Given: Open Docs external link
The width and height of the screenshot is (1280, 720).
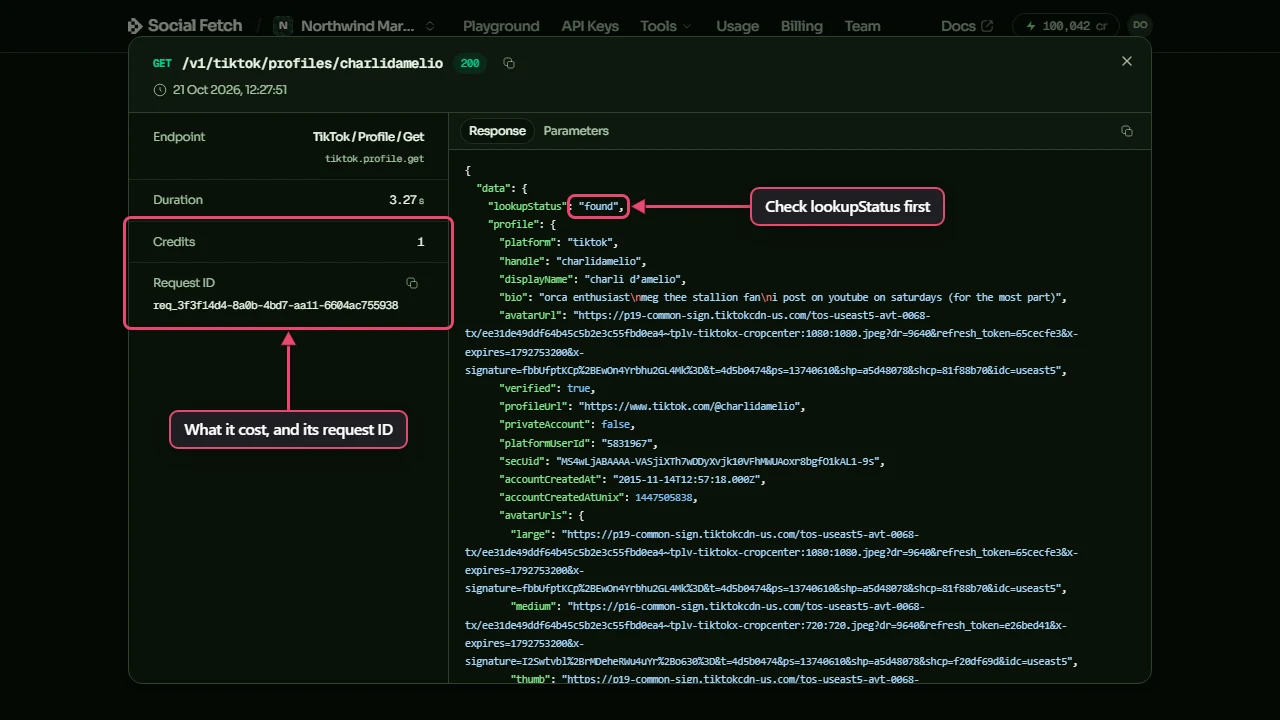Looking at the screenshot, I should pos(967,26).
